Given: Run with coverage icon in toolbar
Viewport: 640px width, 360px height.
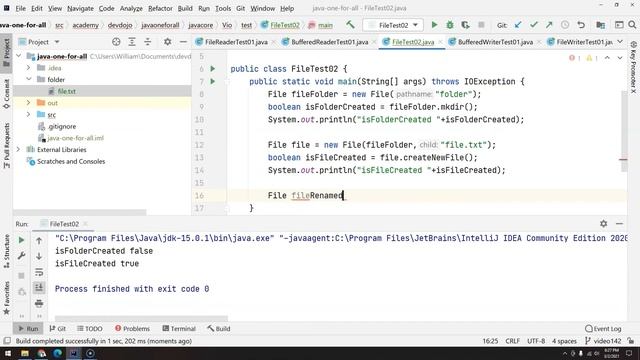Looking at the screenshot, I should pos(465,25).
